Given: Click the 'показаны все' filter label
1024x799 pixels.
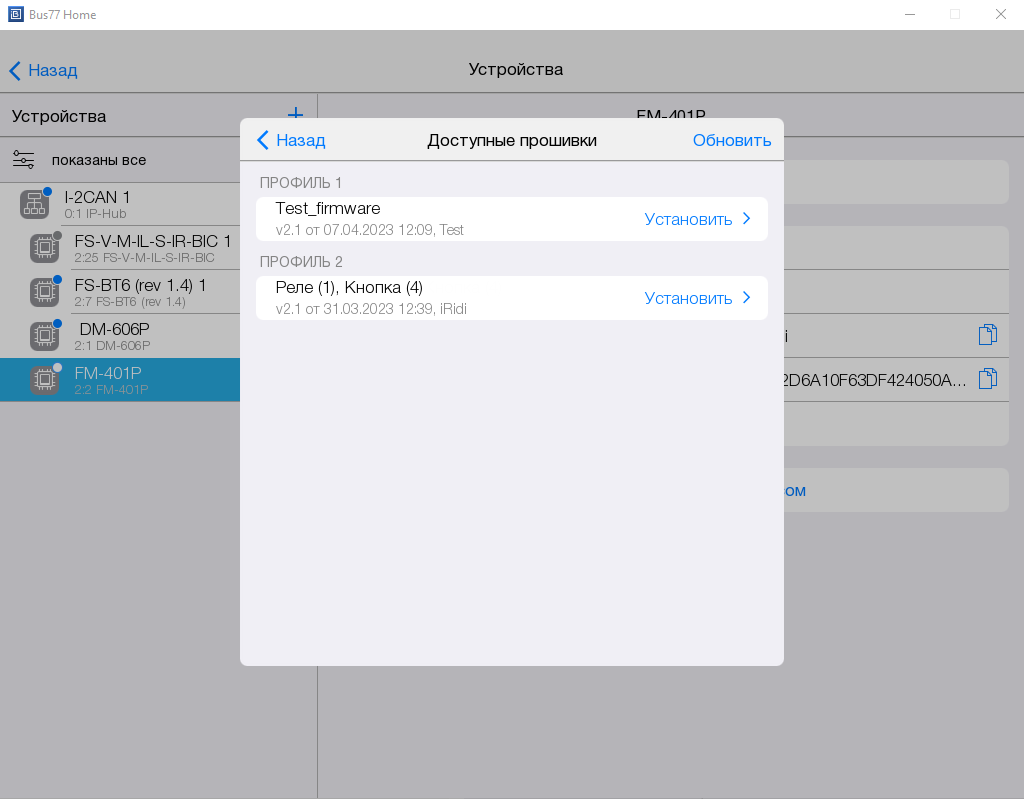Looking at the screenshot, I should 99,160.
